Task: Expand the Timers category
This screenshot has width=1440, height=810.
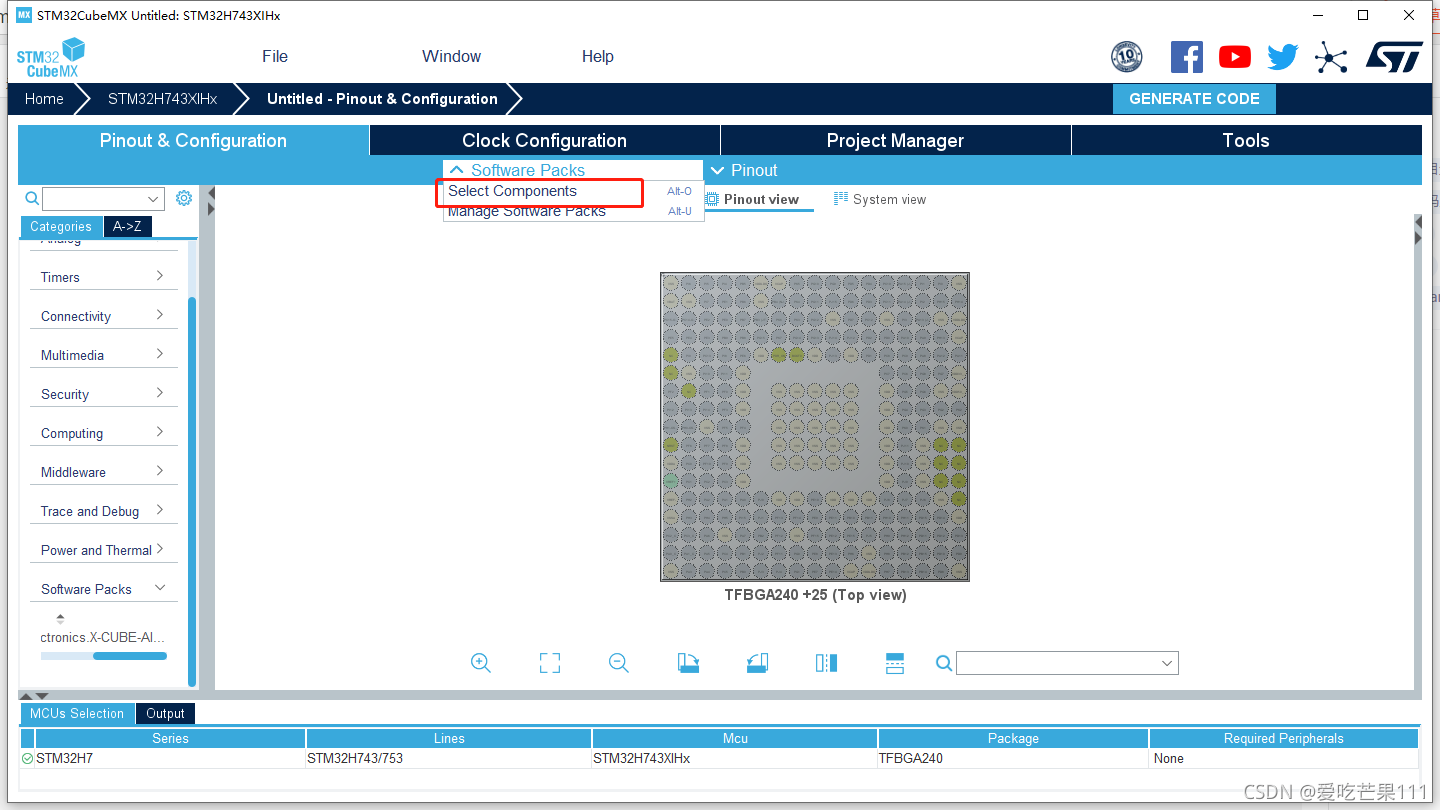Action: [104, 277]
